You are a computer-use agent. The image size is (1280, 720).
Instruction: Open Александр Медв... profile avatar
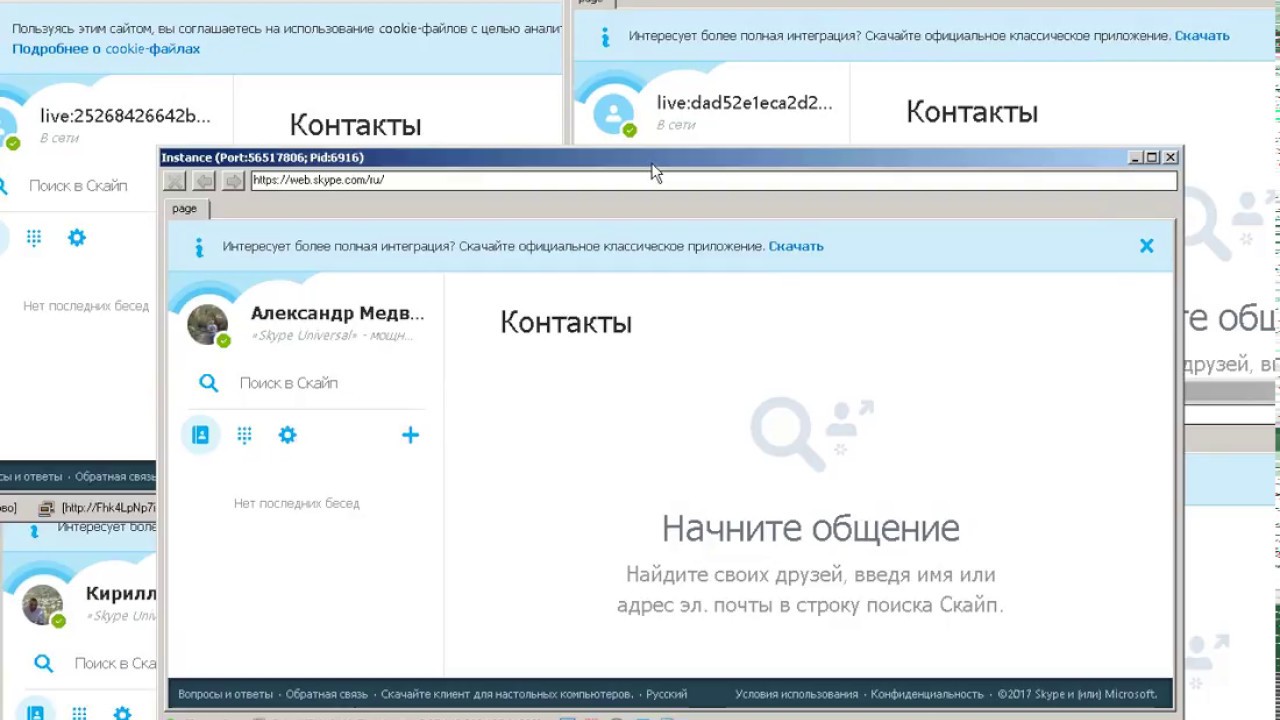208,325
